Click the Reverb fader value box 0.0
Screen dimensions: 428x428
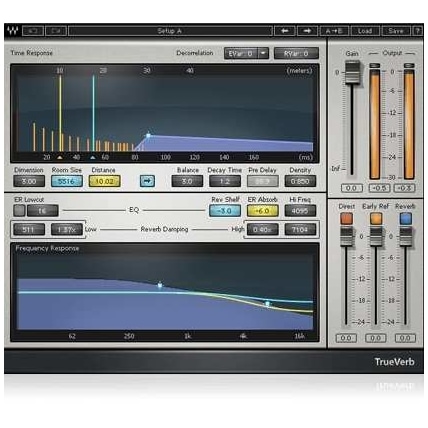coord(405,338)
